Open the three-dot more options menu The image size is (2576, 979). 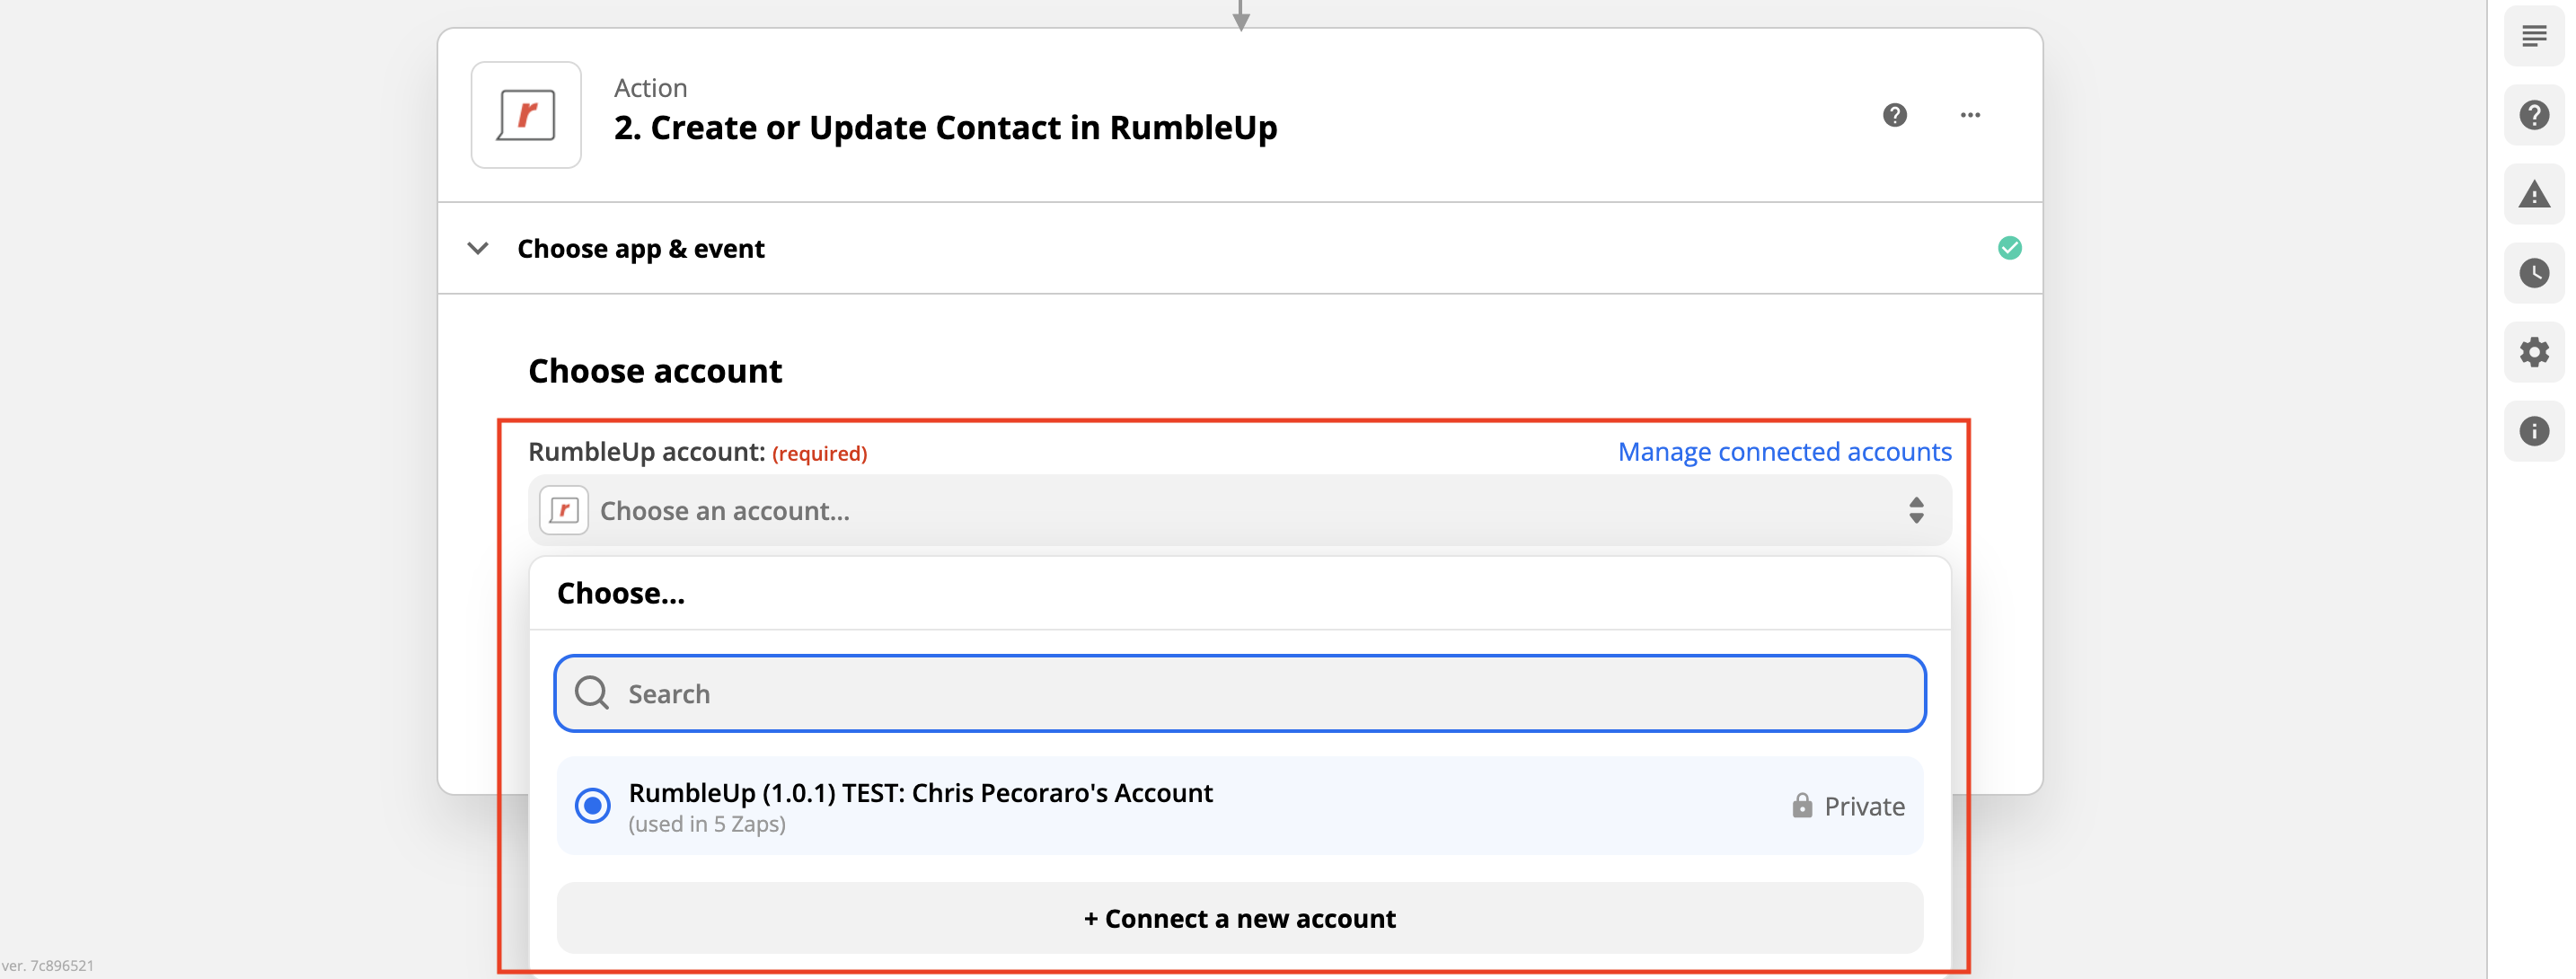tap(1970, 115)
